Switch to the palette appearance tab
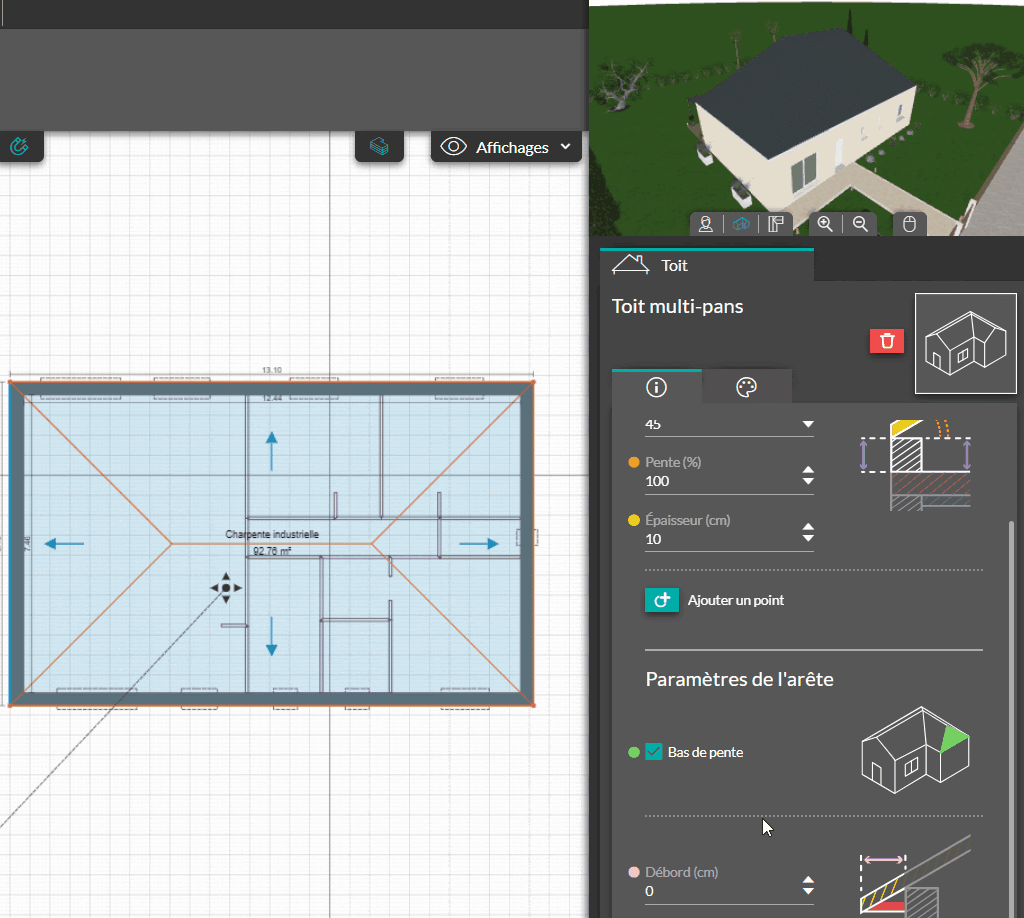This screenshot has height=918, width=1024. click(x=746, y=387)
